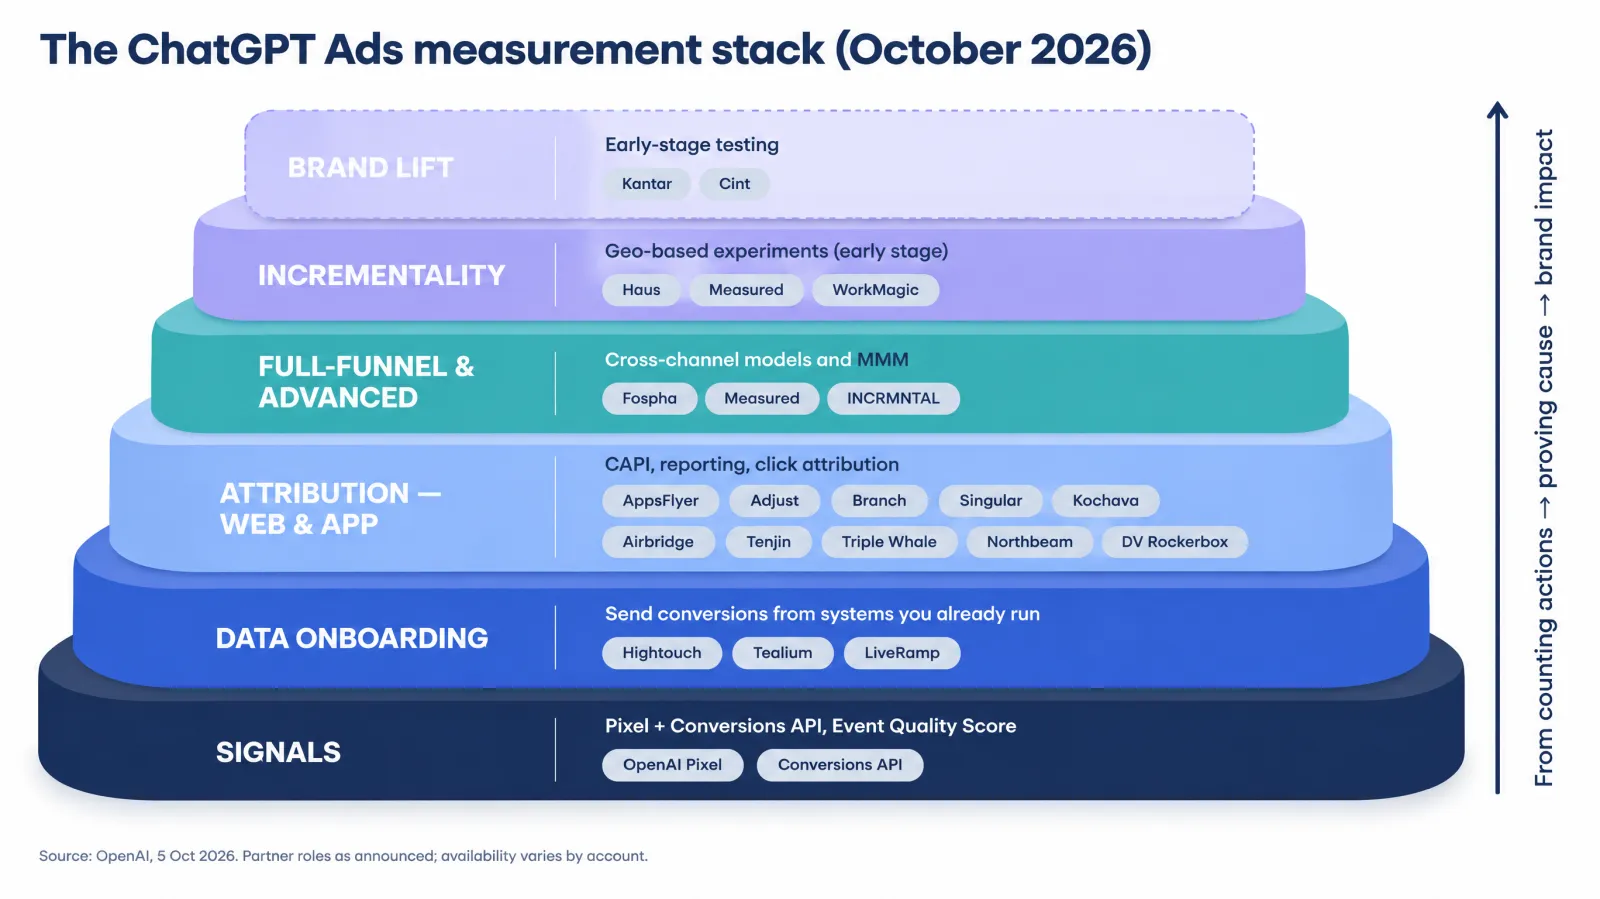Click the WorkMagic pill

tap(875, 290)
